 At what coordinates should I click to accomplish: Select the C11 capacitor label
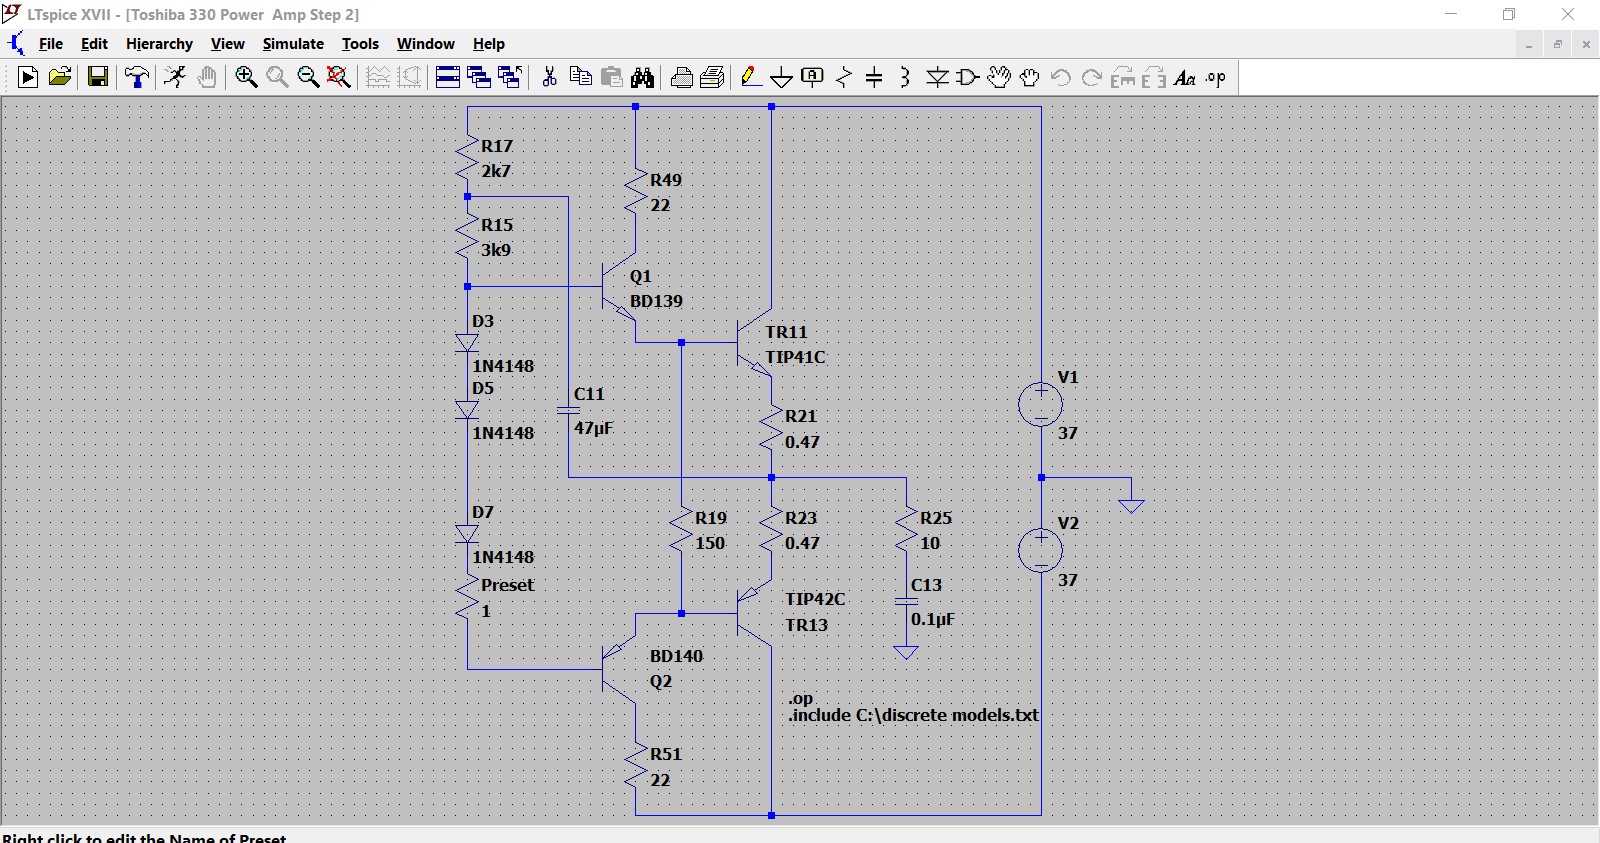coord(589,394)
